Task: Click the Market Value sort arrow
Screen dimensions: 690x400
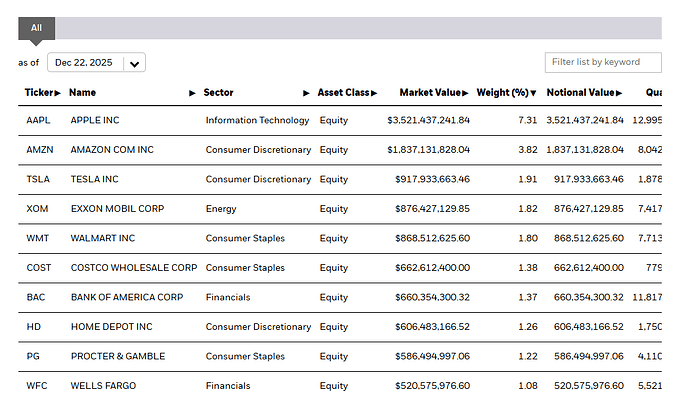Action: click(467, 93)
